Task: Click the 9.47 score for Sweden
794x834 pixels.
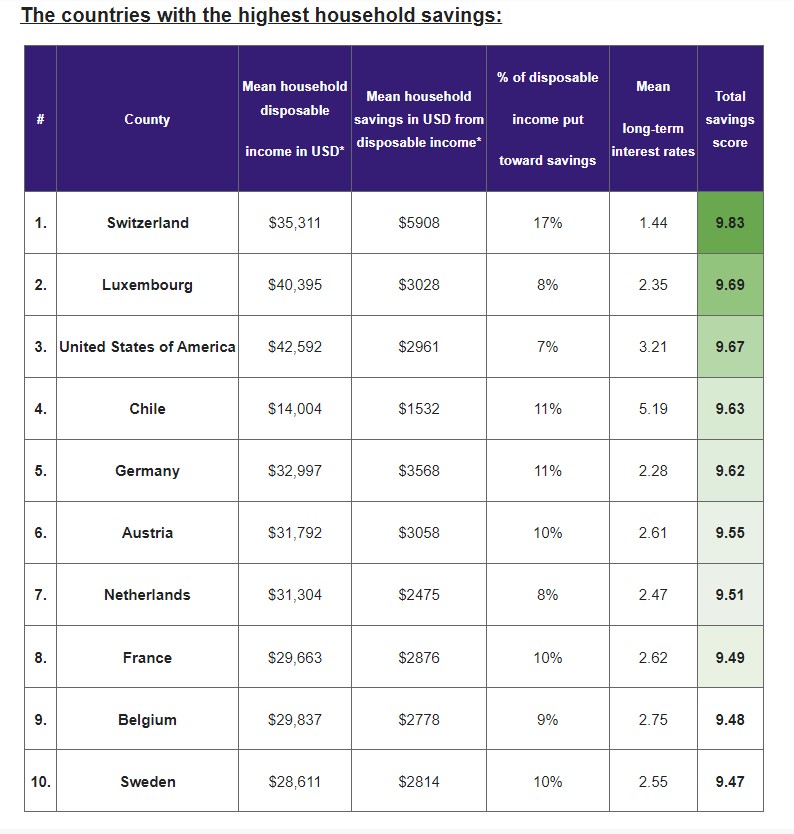Action: point(730,782)
